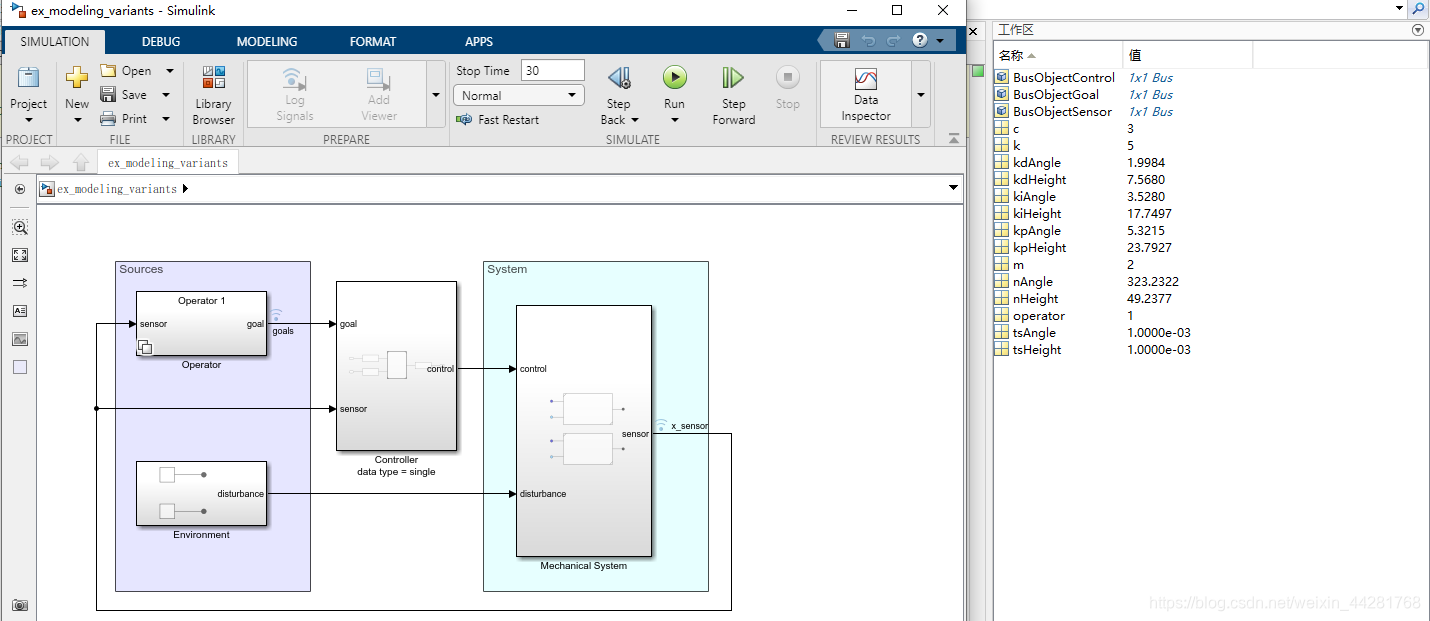This screenshot has height=621, width=1430.
Task: Switch to the FORMAT tab
Action: 373,42
